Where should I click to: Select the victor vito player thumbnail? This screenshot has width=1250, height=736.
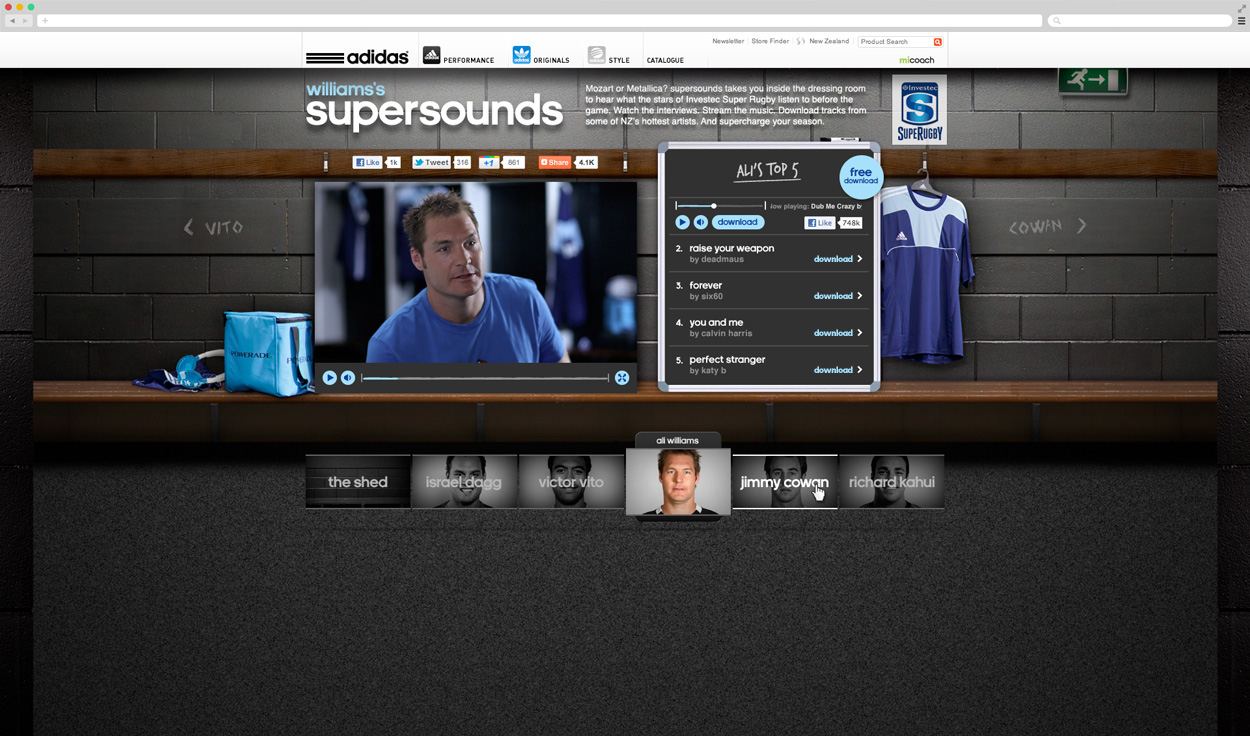click(x=571, y=482)
